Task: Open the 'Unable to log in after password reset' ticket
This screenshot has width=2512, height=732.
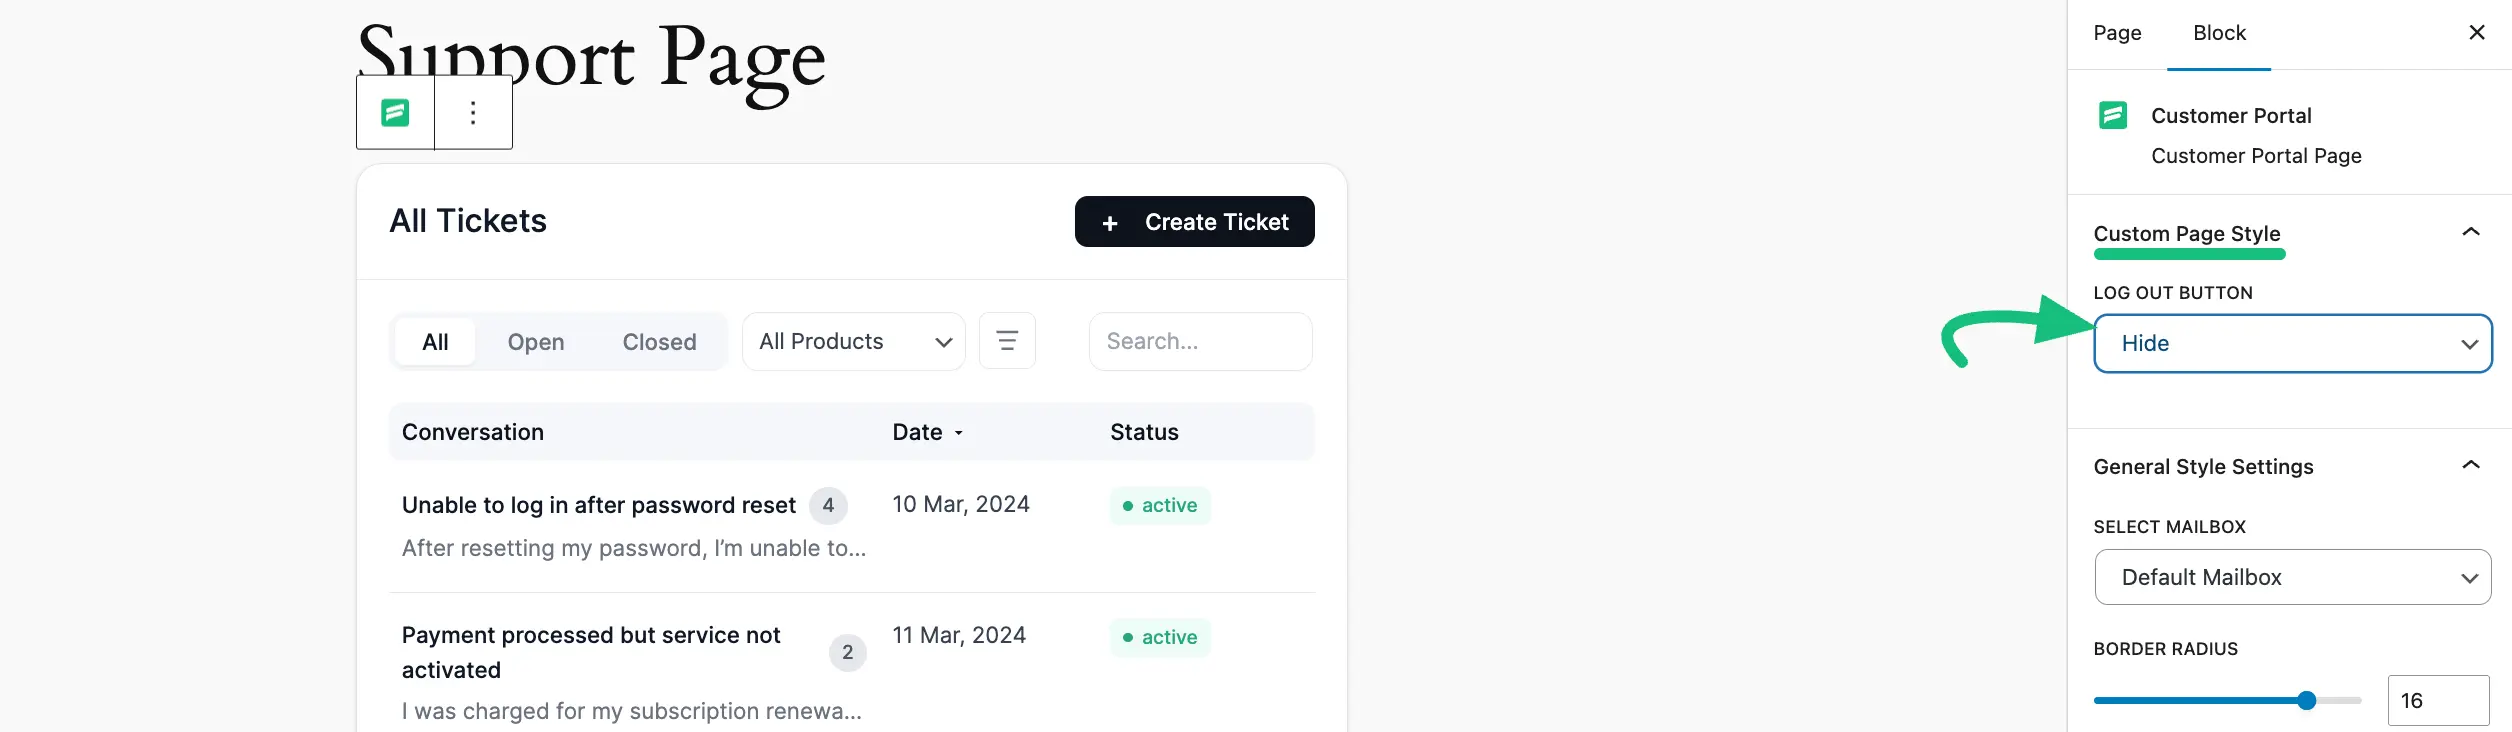Action: click(598, 505)
